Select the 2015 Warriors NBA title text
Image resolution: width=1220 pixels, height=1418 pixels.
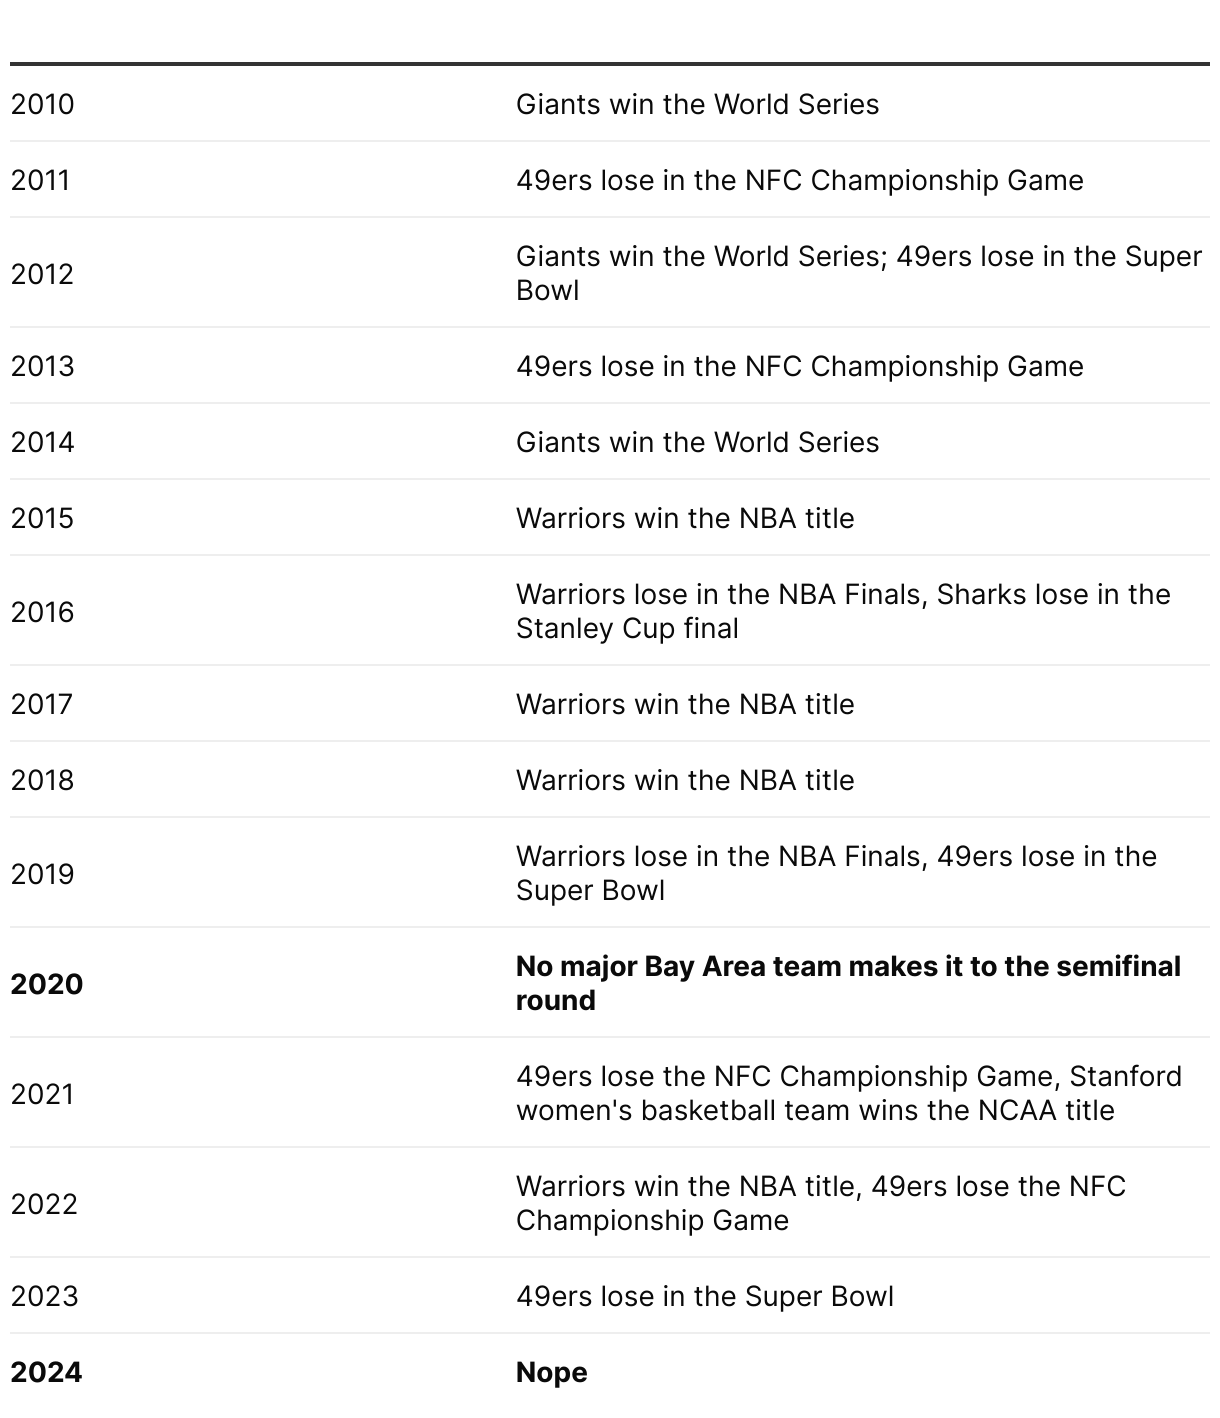click(x=685, y=518)
